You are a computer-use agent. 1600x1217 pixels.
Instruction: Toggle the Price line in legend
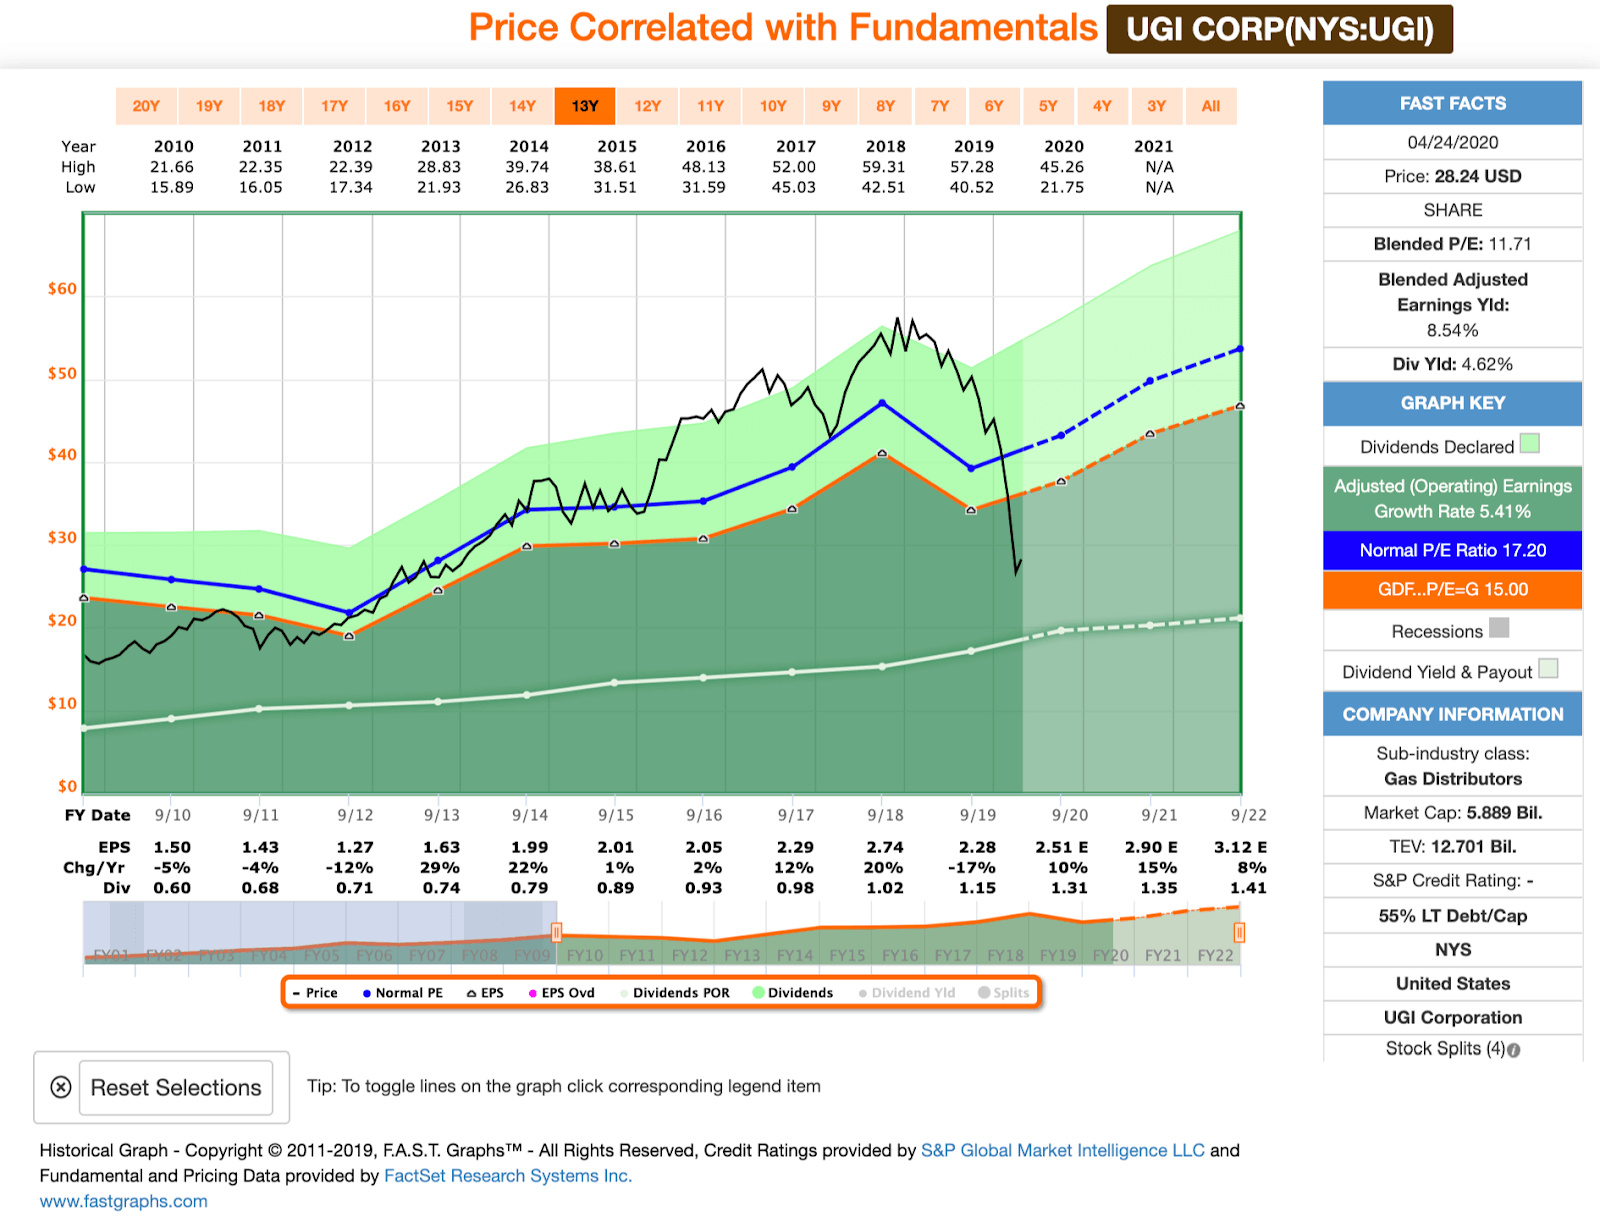(x=315, y=993)
